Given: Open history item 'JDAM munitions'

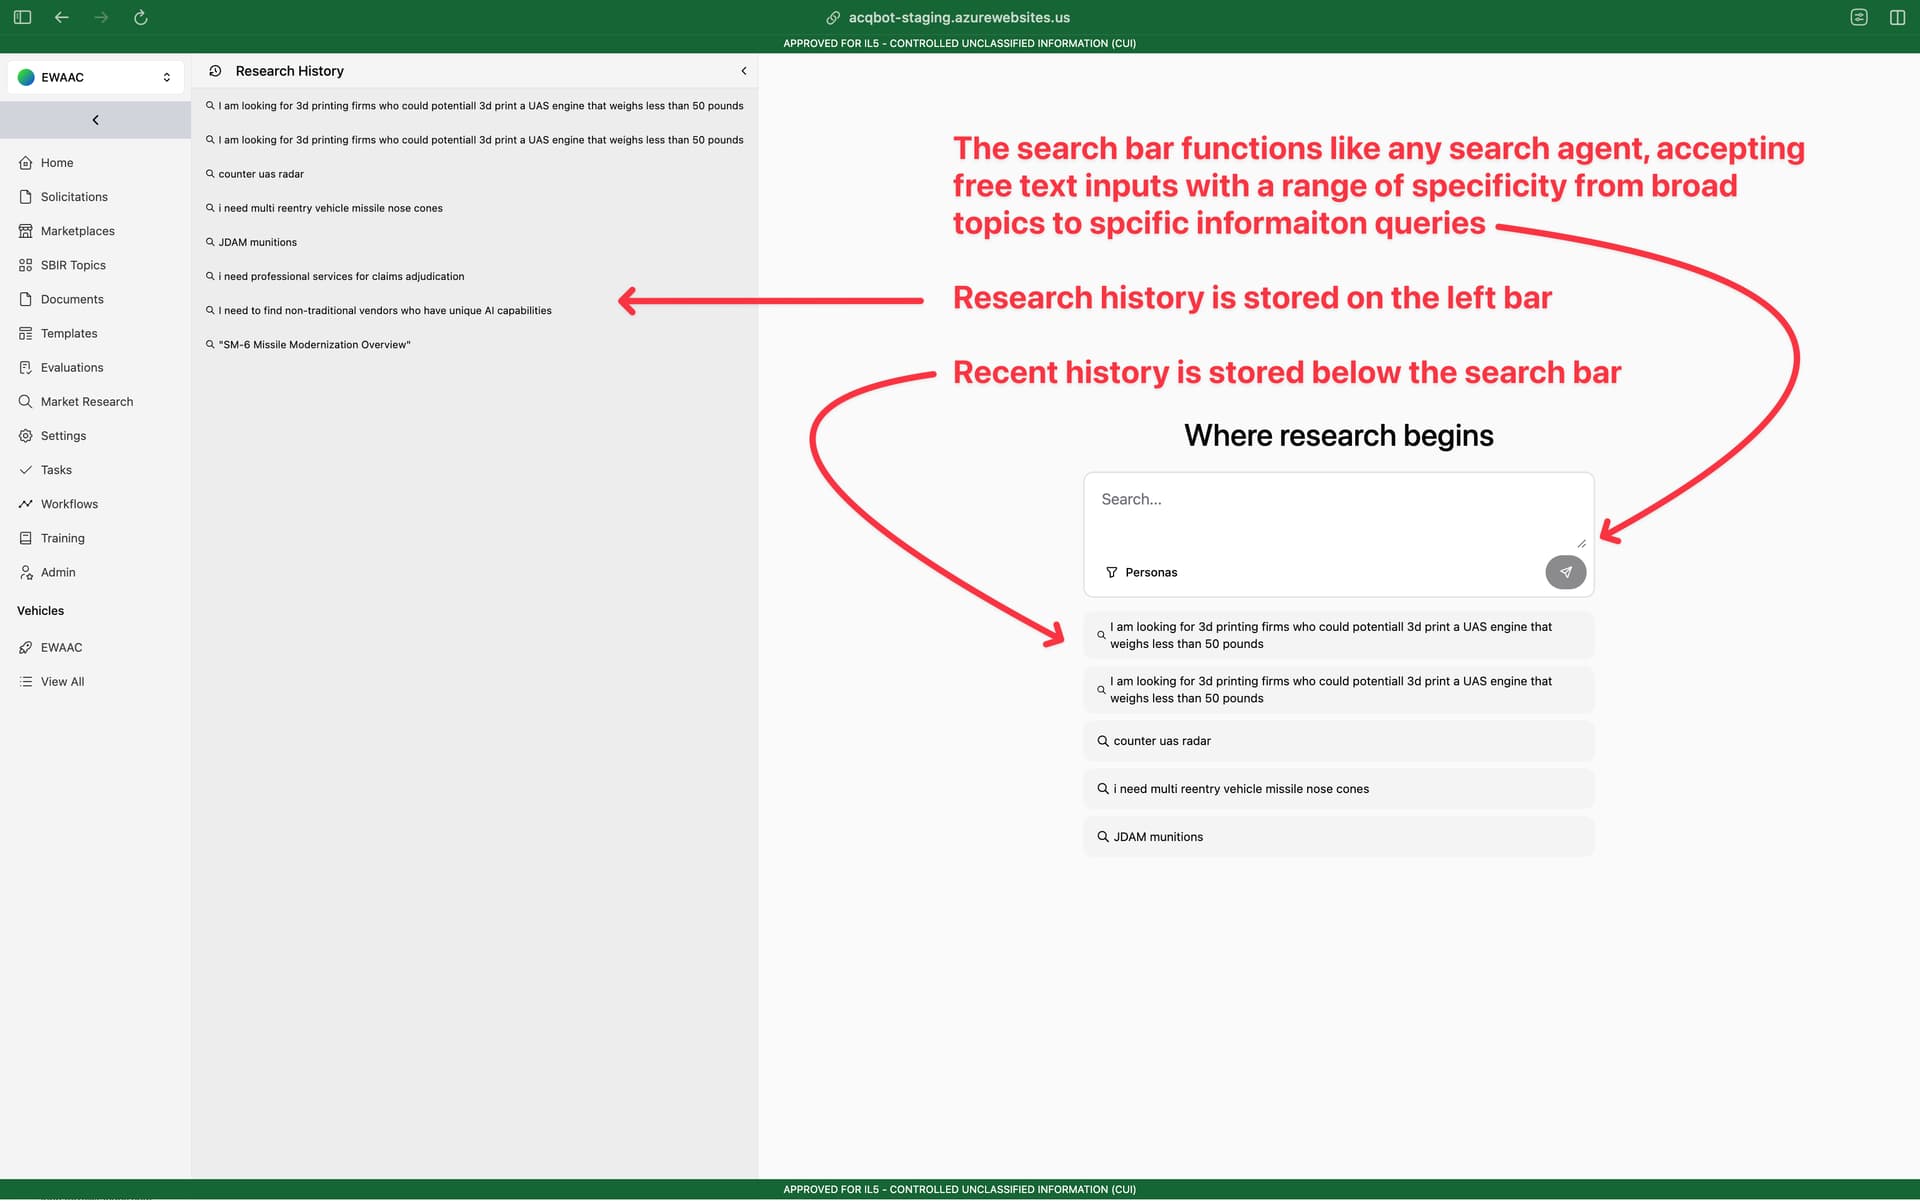Looking at the screenshot, I should (474, 242).
